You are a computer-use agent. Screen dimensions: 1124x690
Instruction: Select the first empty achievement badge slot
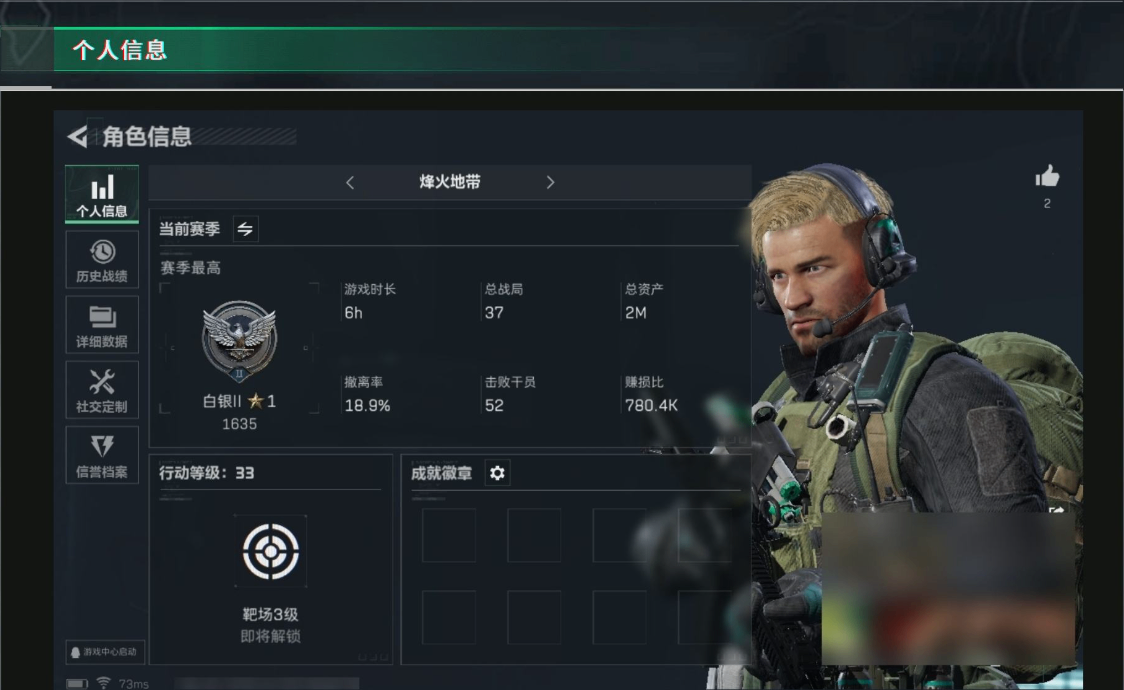pos(449,535)
